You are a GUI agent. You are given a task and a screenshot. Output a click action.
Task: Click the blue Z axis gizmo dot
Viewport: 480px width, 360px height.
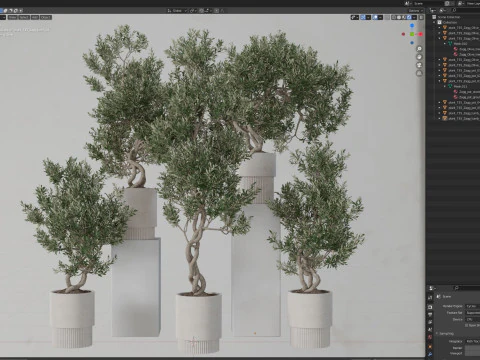412,25
